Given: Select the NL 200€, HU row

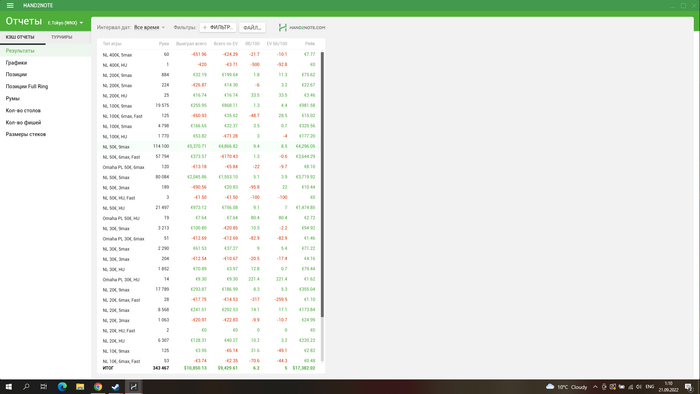Looking at the screenshot, I should coord(209,95).
